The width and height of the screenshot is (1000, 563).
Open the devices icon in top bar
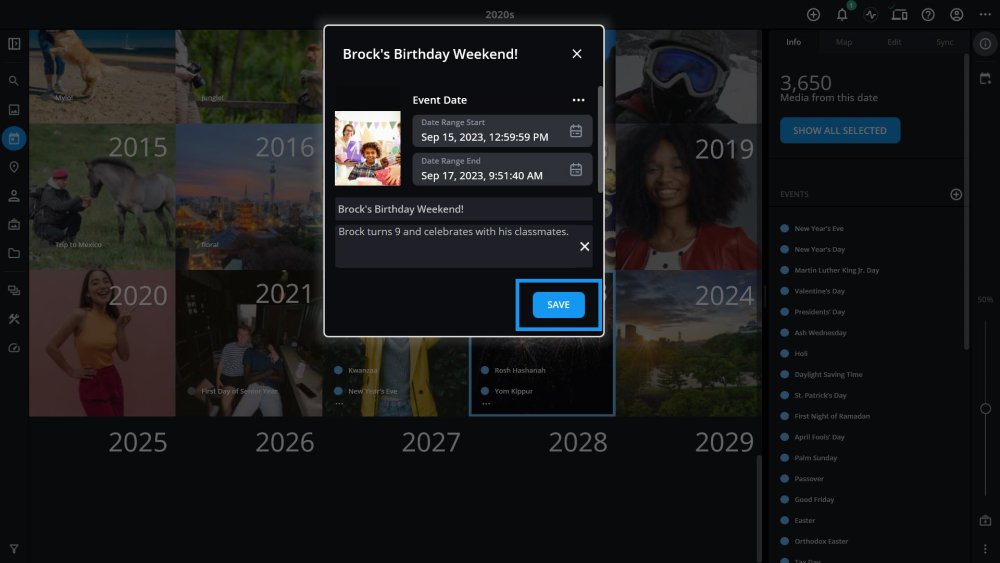(899, 15)
